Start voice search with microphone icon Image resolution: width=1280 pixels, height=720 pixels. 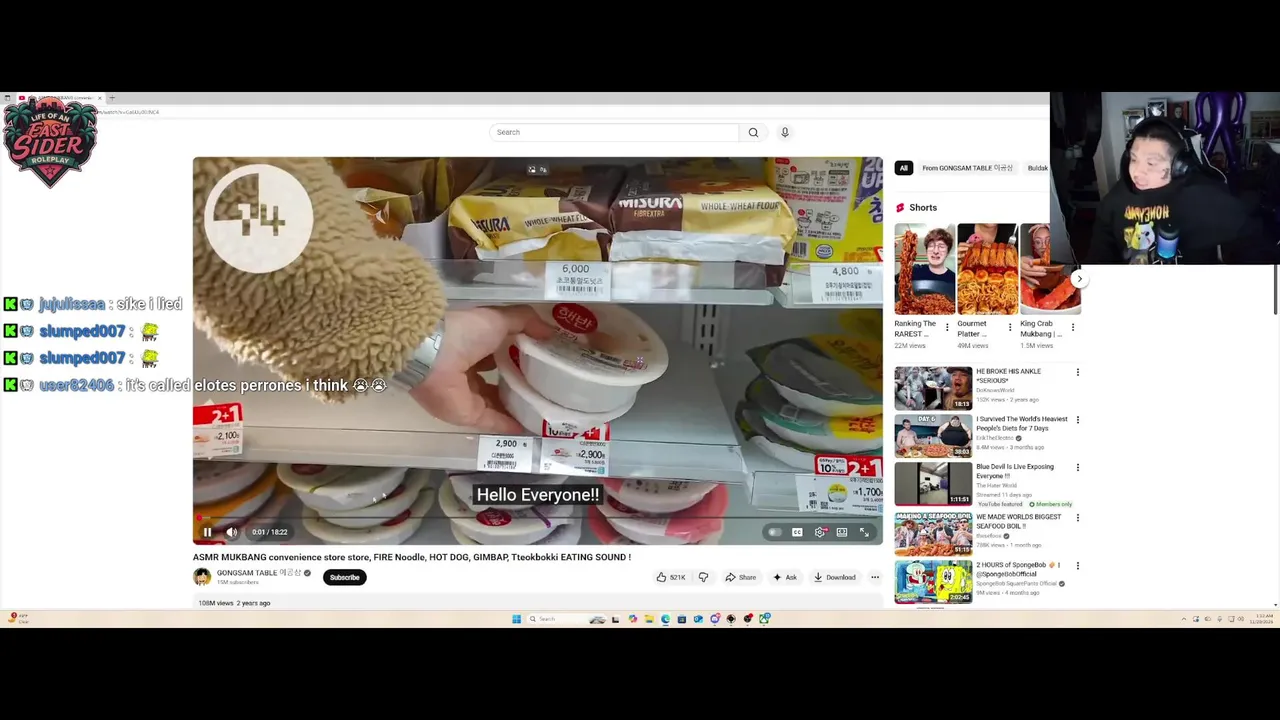(785, 132)
